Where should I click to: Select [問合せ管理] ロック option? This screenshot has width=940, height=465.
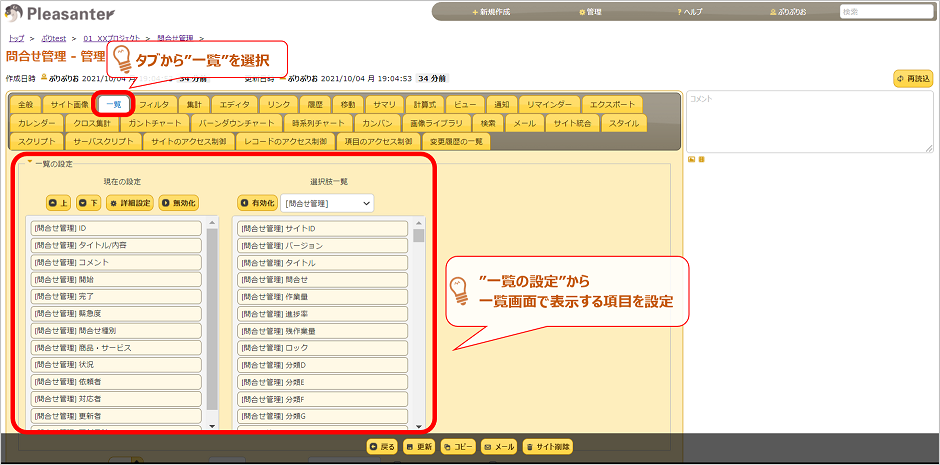[x=323, y=348]
